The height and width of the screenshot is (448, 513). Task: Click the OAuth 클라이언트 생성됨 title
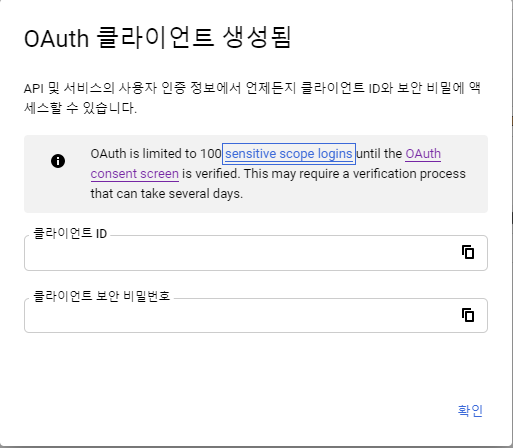pyautogui.click(x=158, y=38)
